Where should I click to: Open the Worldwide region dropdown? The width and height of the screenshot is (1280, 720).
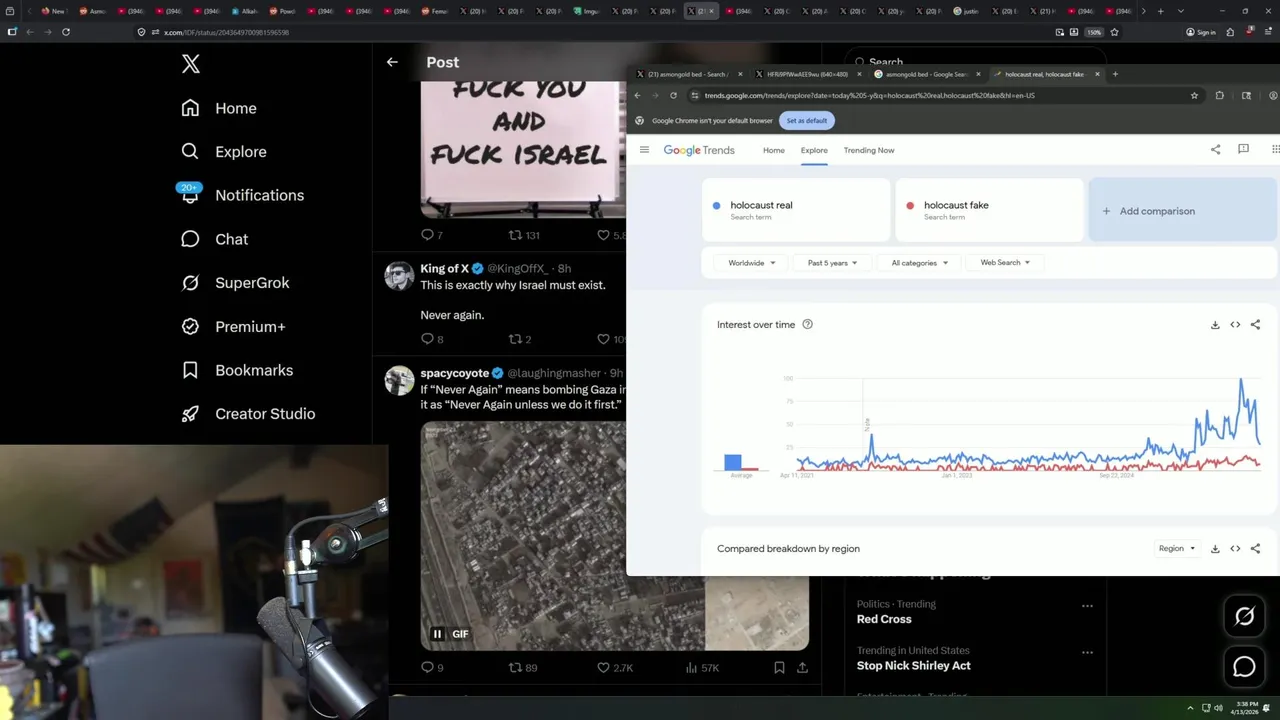751,263
